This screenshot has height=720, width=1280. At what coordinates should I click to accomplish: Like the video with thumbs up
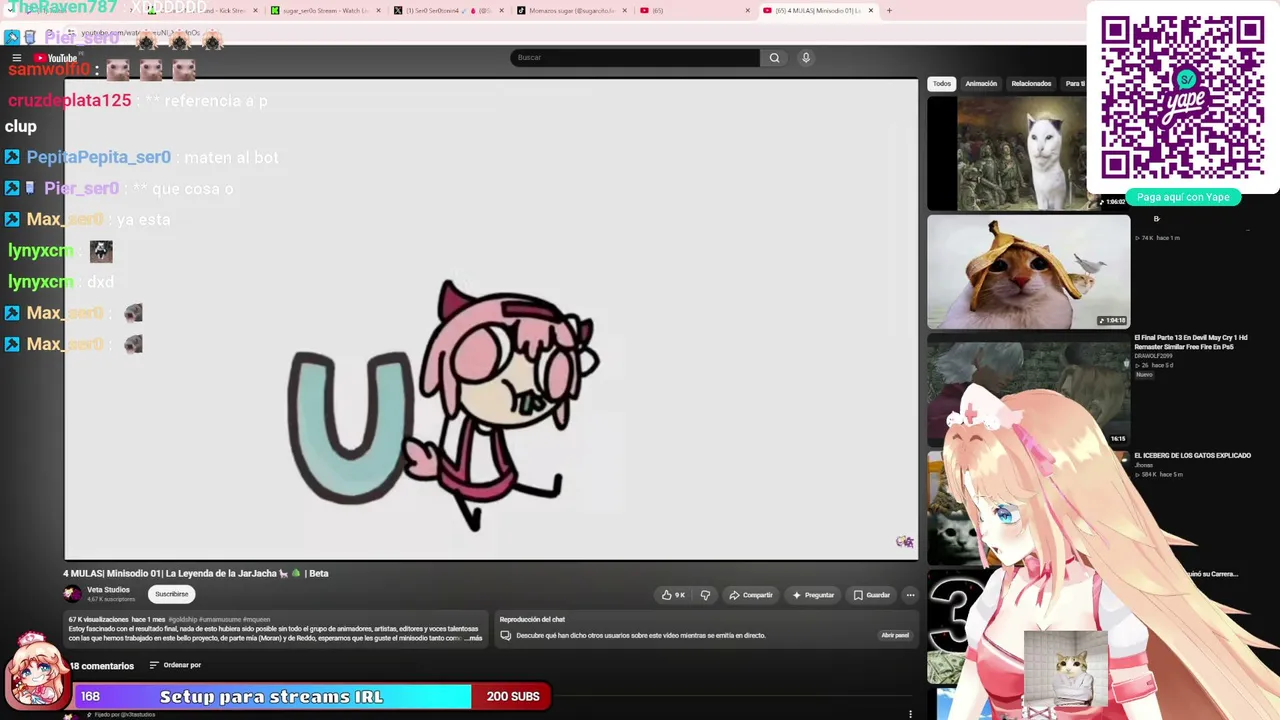coord(673,595)
